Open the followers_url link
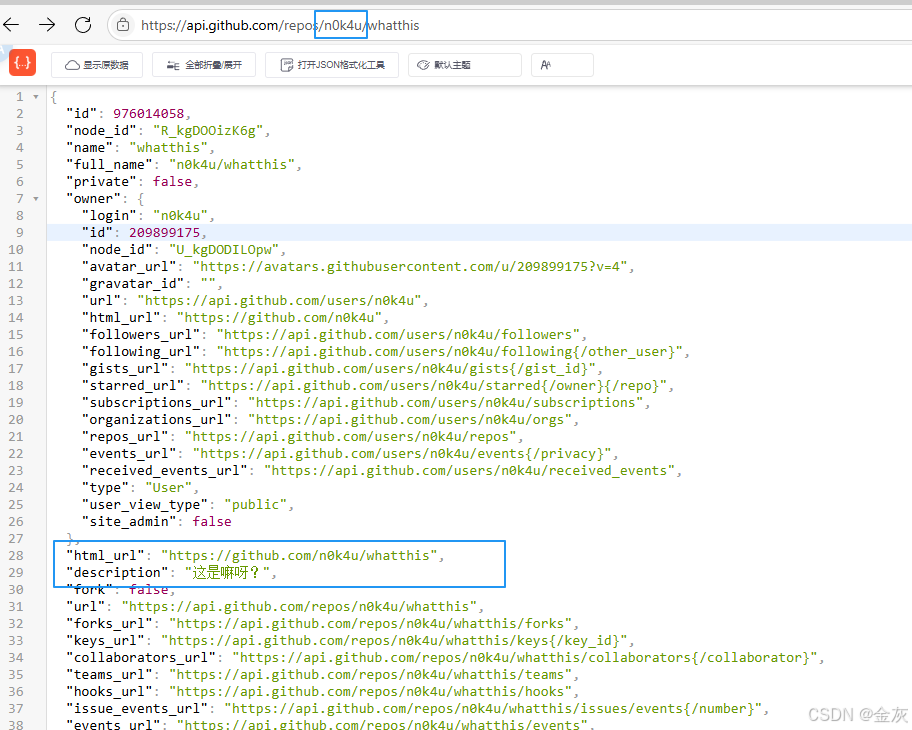This screenshot has height=730, width=912. coord(398,334)
